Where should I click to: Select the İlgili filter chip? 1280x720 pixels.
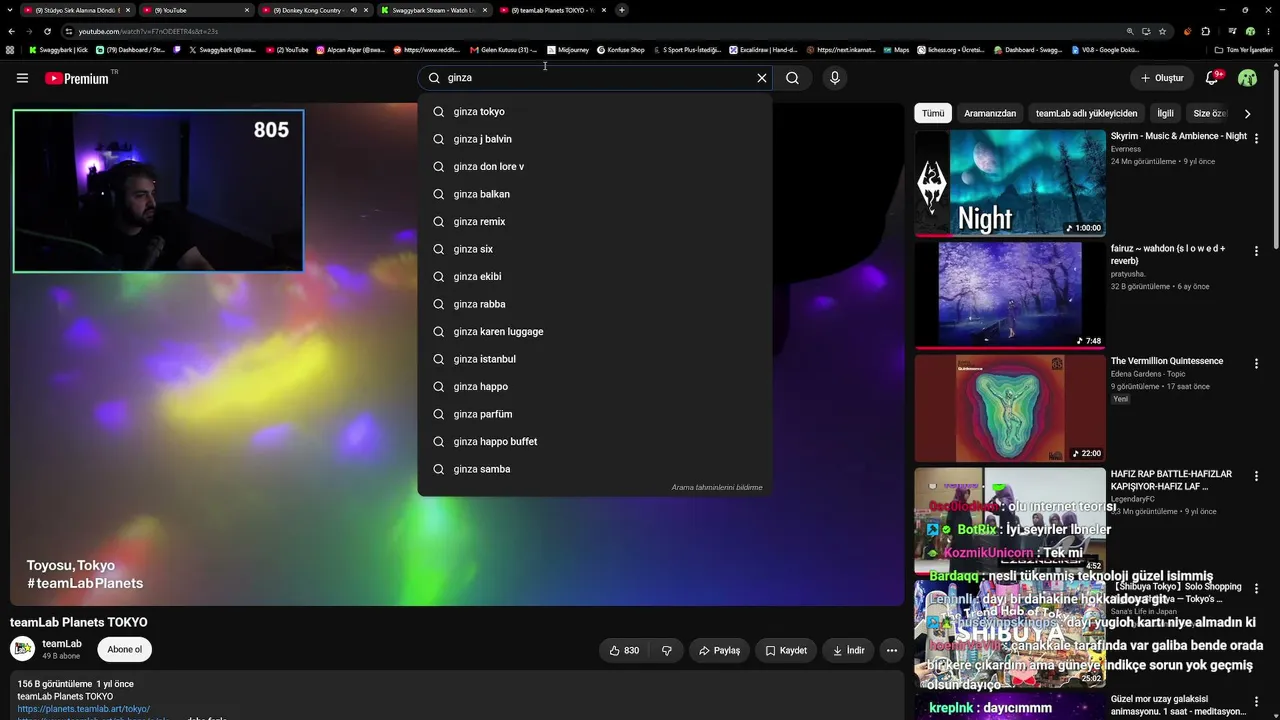(1165, 114)
